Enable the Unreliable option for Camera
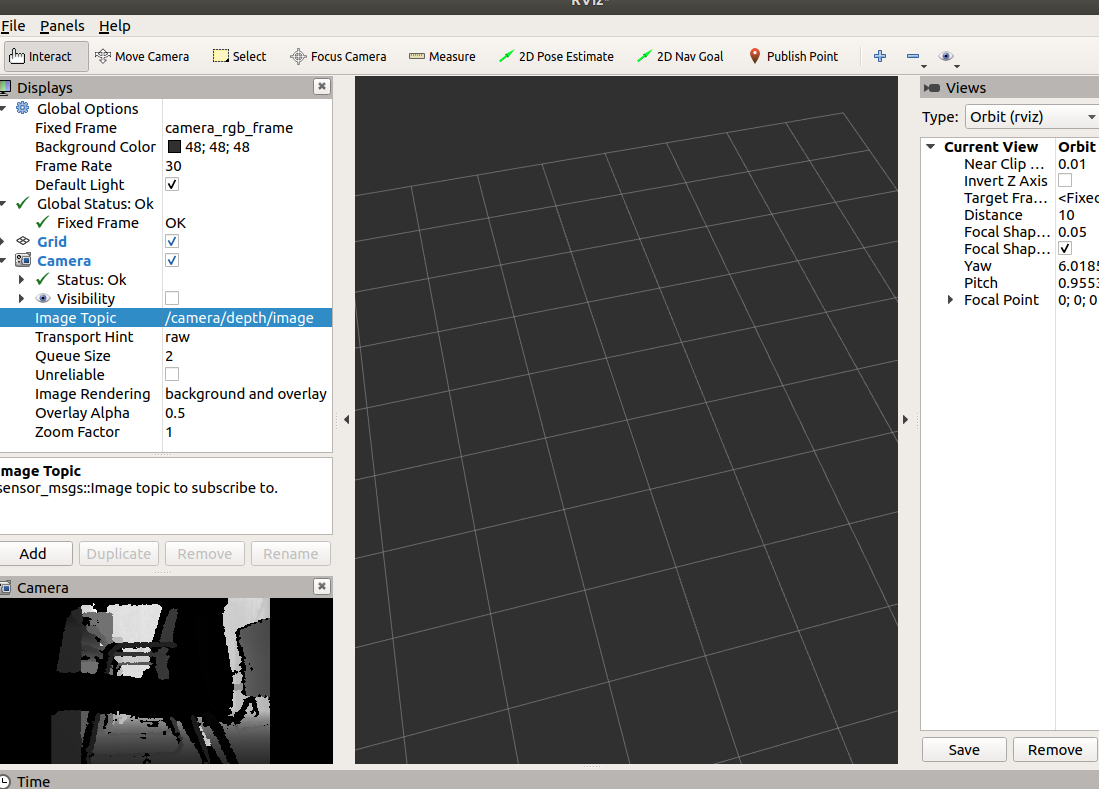 (171, 374)
